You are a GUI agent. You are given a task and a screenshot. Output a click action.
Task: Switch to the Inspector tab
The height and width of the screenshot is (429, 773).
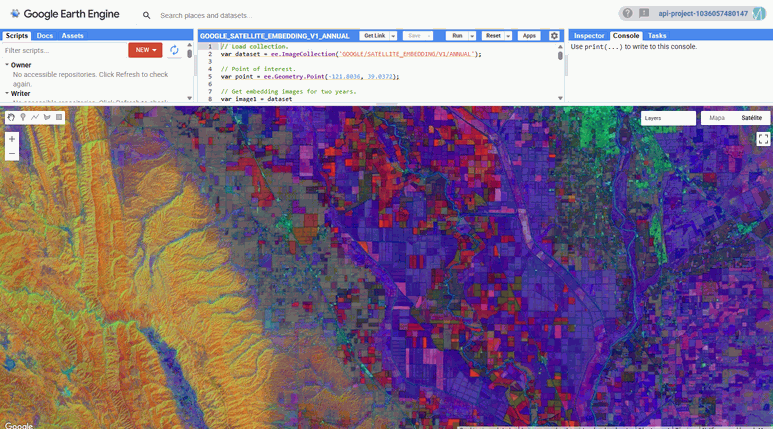589,36
